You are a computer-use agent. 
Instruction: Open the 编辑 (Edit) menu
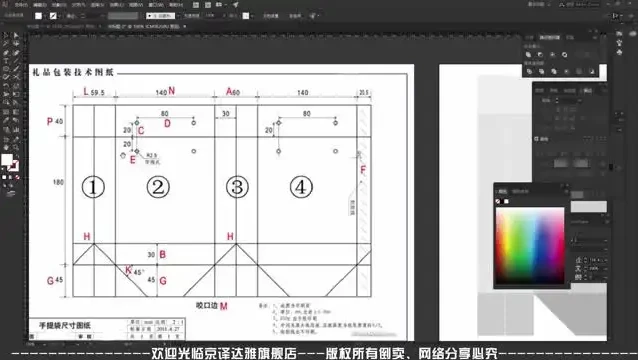(x=40, y=5)
